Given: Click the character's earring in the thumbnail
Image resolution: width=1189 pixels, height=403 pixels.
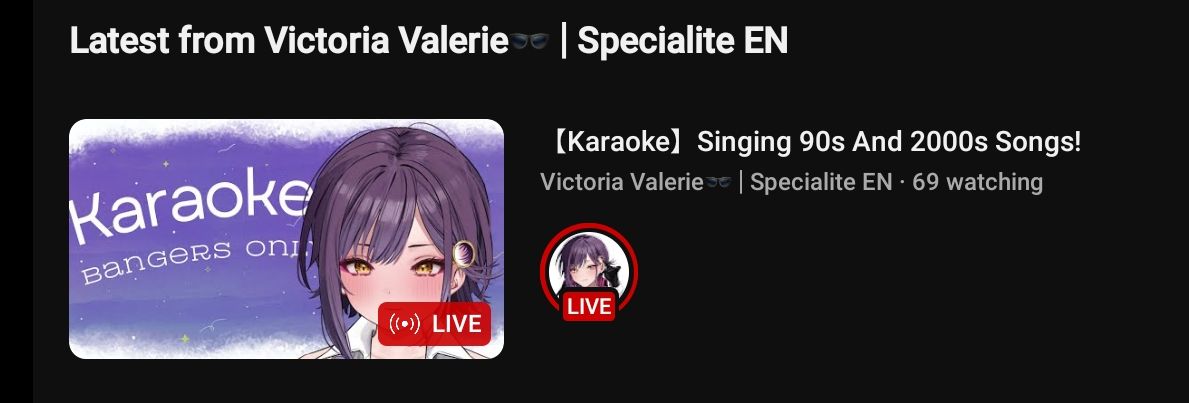Looking at the screenshot, I should [x=463, y=253].
